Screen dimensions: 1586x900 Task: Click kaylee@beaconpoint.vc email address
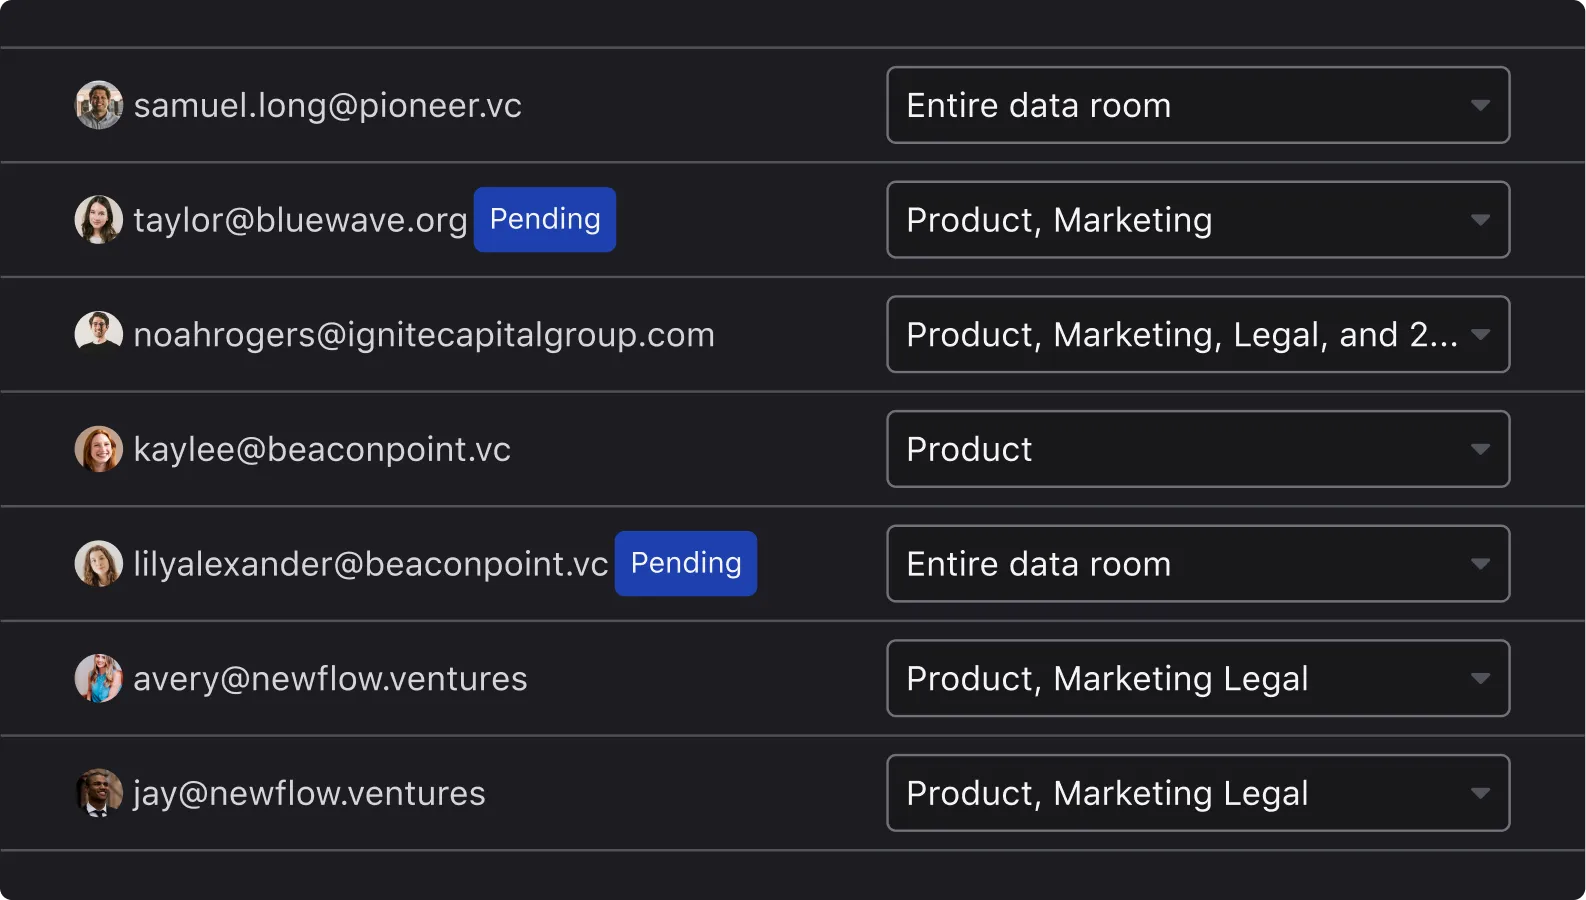pos(322,450)
